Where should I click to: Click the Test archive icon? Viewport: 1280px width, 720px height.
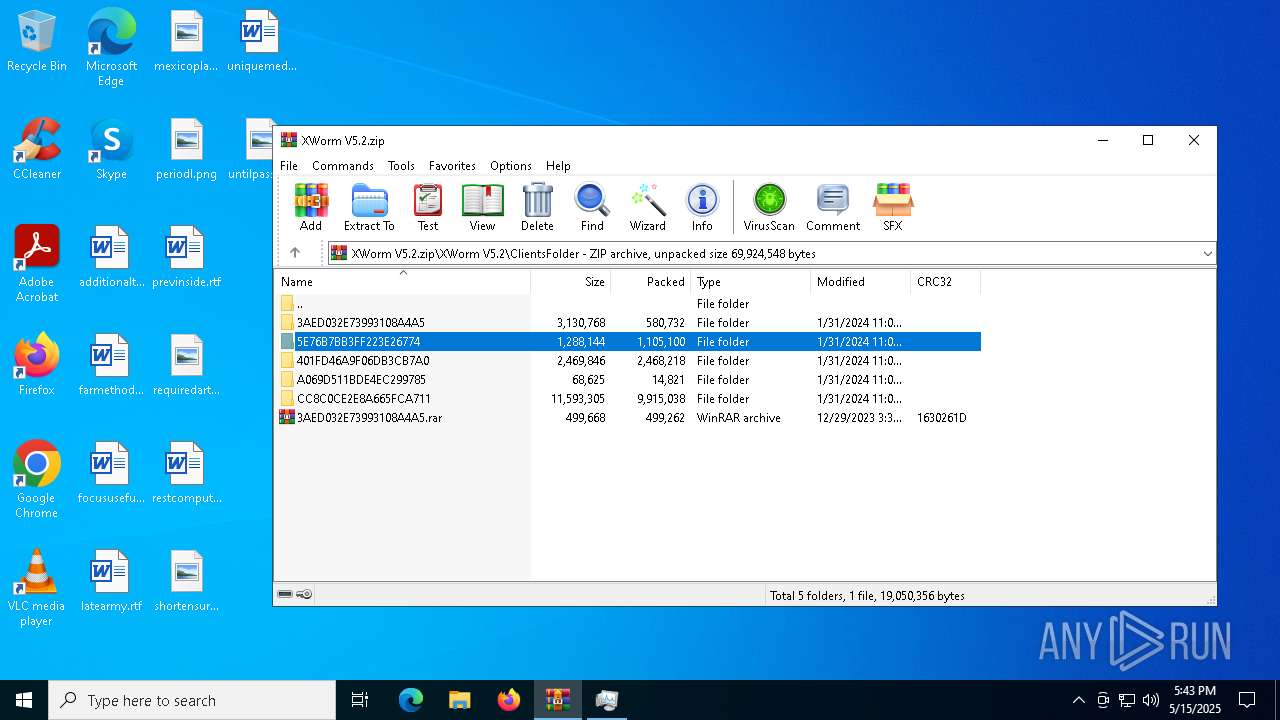[428, 208]
